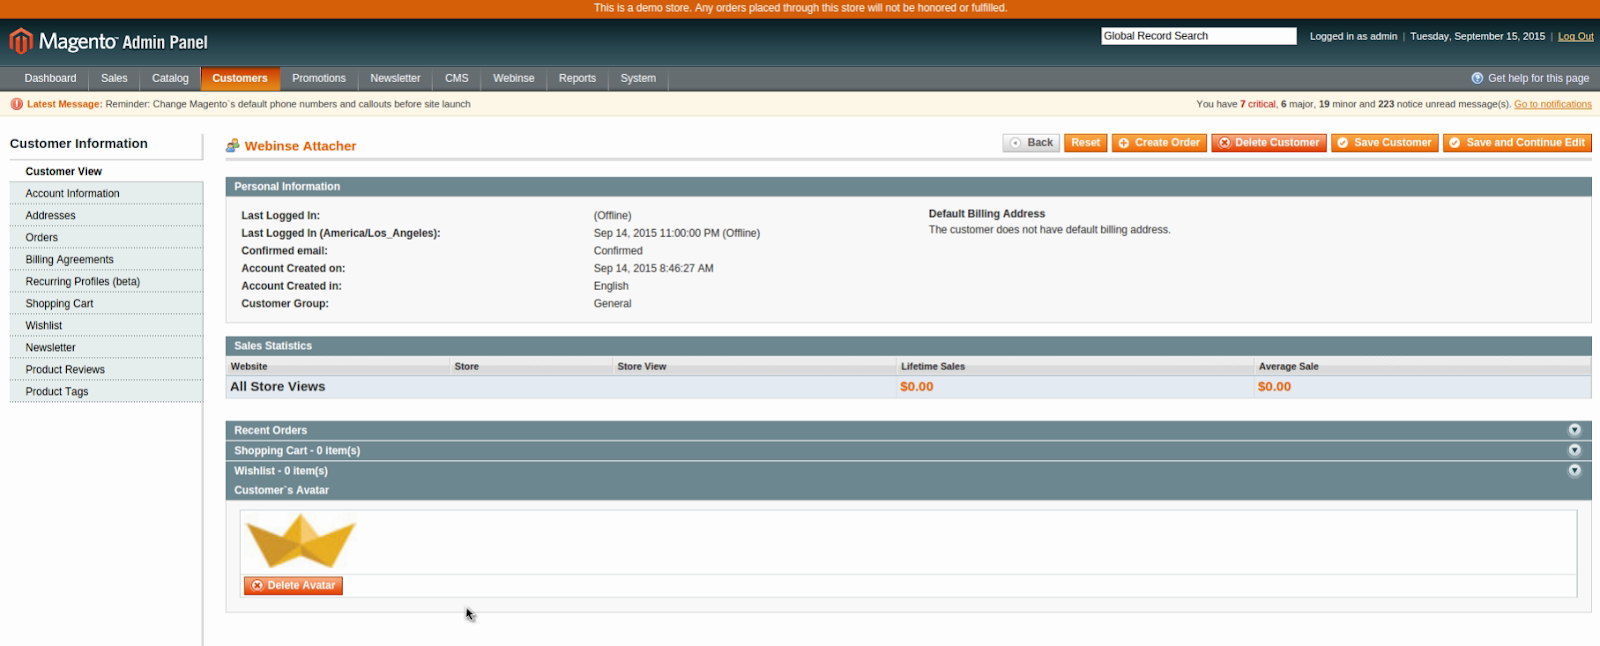
Task: Select the Product Tags tab
Action: click(x=106, y=391)
